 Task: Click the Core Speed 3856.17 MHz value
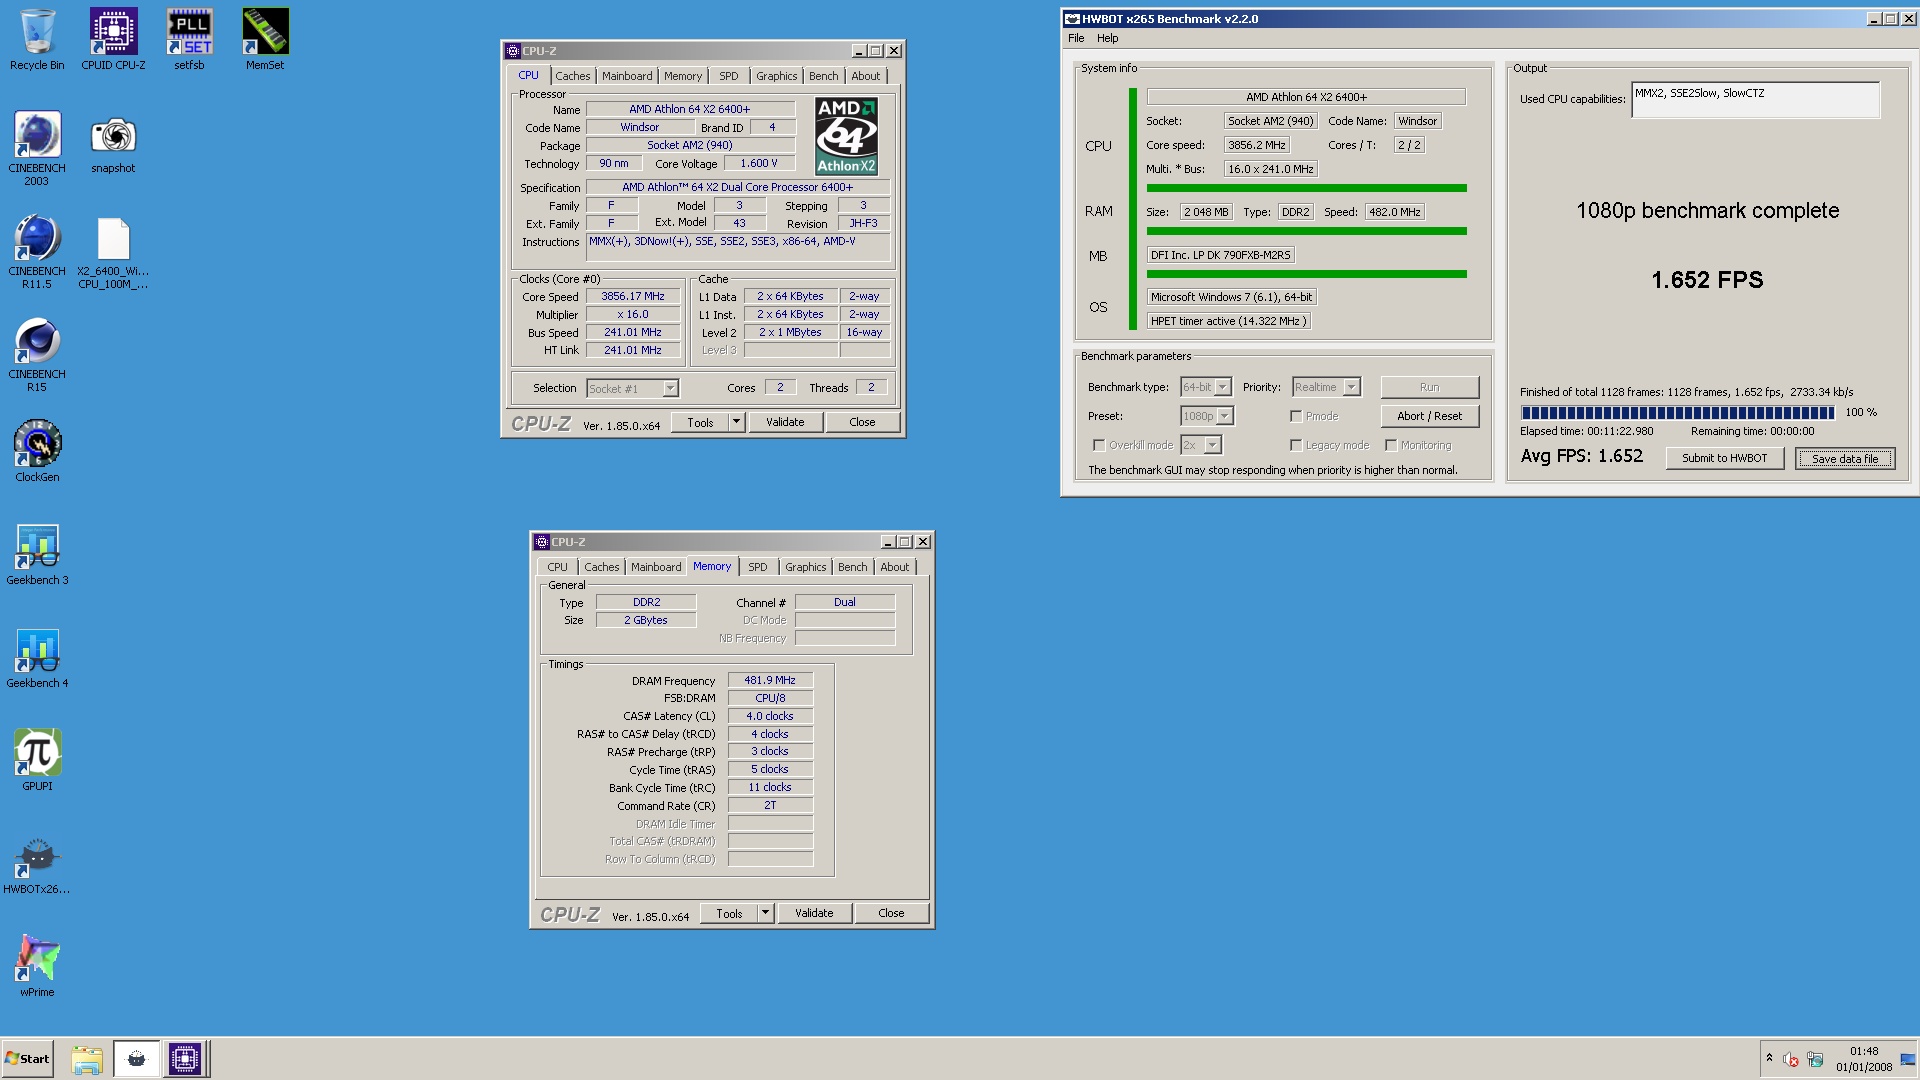632,296
